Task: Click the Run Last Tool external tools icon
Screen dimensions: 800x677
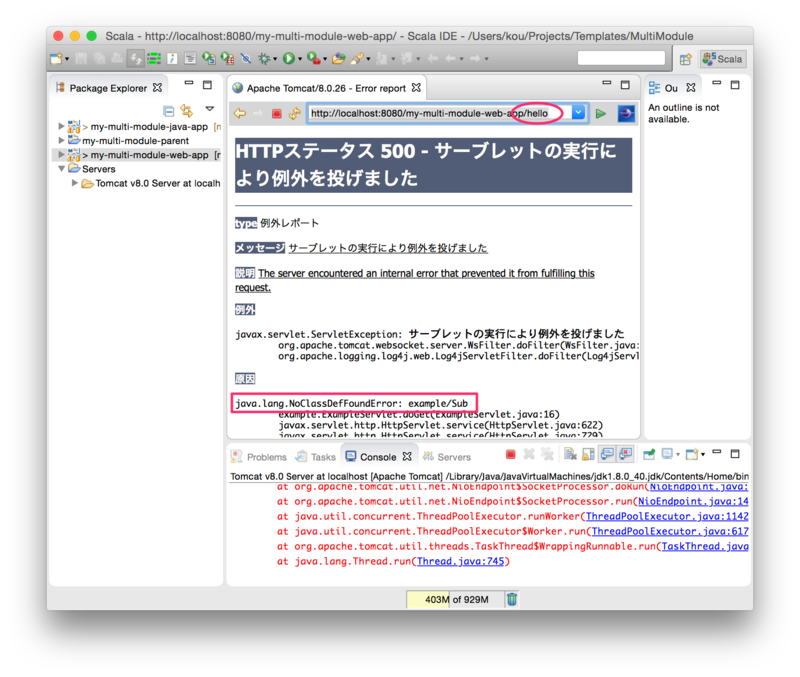Action: [x=313, y=59]
